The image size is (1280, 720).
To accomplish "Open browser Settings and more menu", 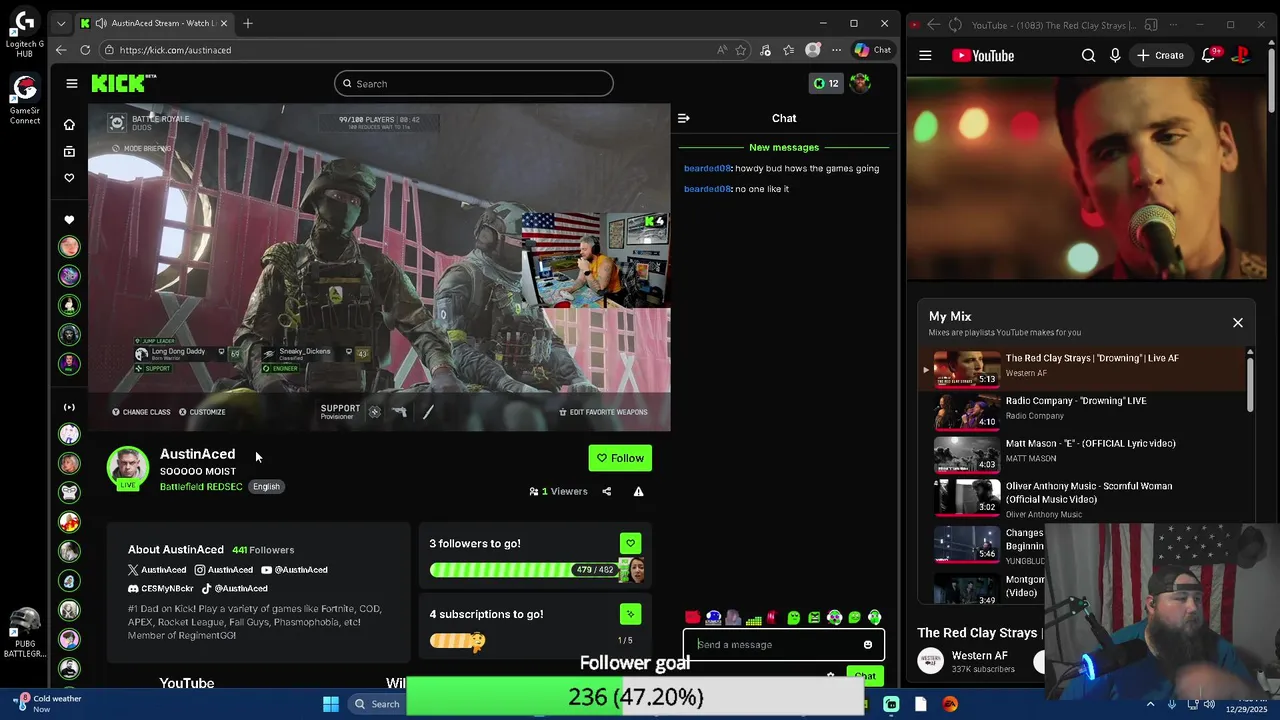I will 836,50.
